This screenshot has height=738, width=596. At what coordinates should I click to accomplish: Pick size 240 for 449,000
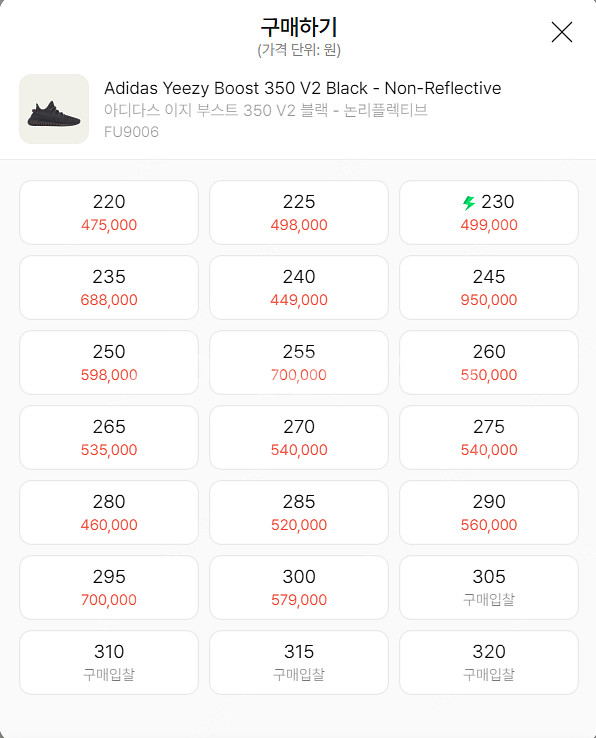(x=299, y=288)
